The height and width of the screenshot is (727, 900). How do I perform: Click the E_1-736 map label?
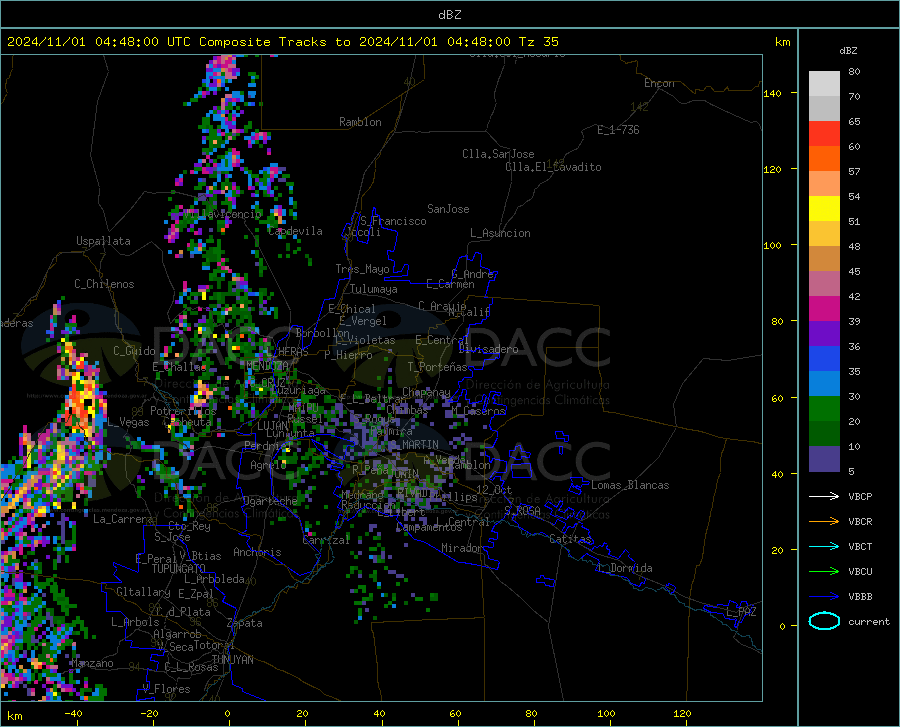[618, 130]
